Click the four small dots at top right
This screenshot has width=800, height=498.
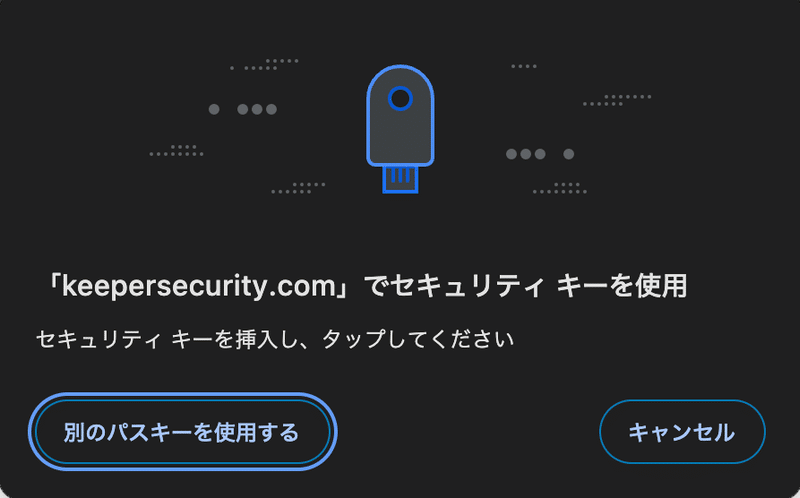point(524,66)
